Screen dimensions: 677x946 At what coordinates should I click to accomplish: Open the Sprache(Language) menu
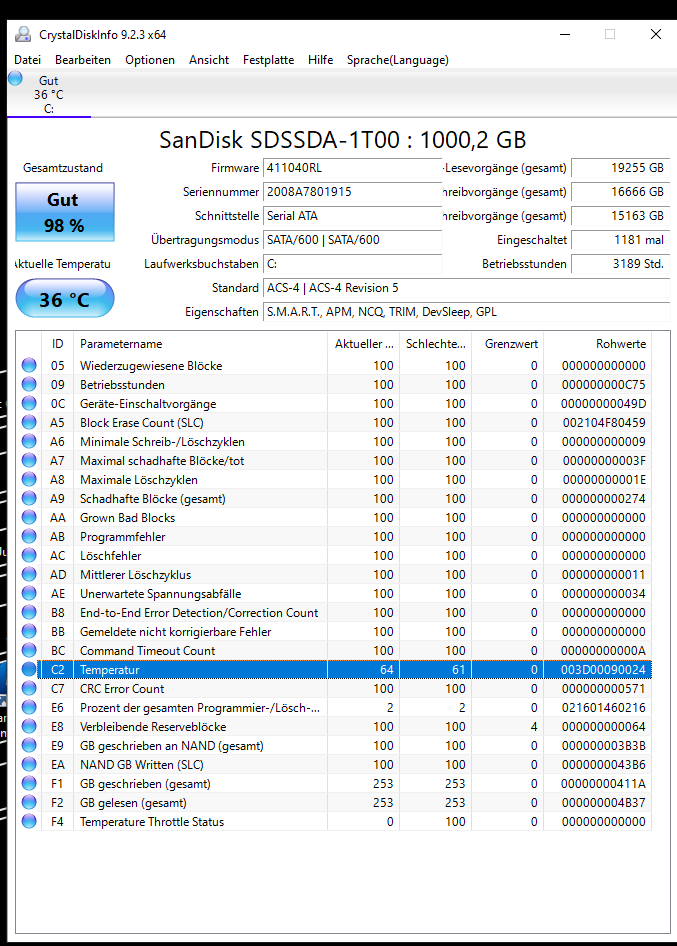[398, 60]
